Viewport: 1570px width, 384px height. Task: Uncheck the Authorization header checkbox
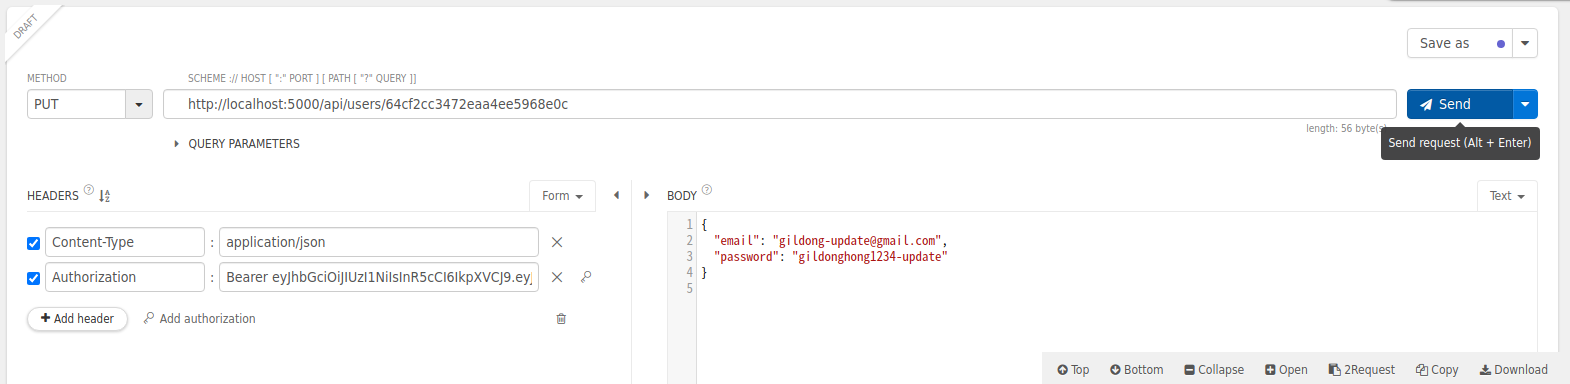[33, 278]
